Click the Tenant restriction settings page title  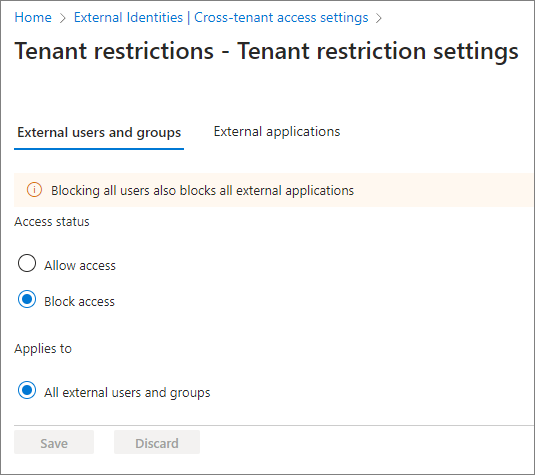tap(266, 51)
